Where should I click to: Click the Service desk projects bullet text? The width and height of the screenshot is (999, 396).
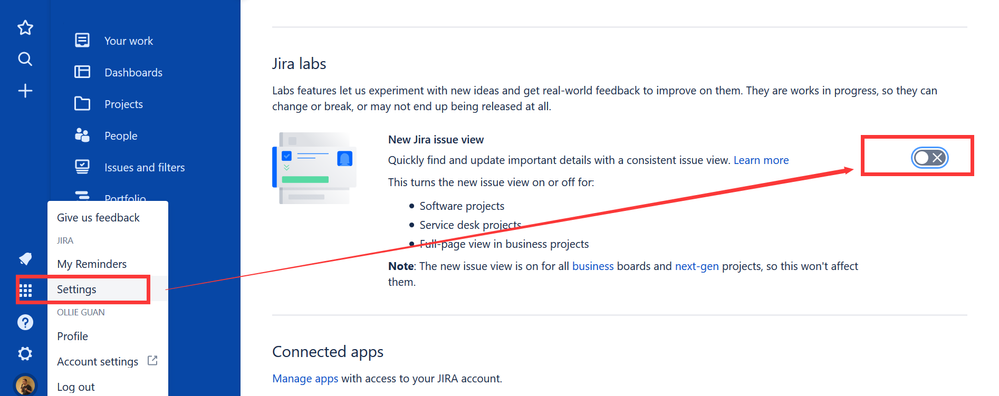pyautogui.click(x=470, y=225)
